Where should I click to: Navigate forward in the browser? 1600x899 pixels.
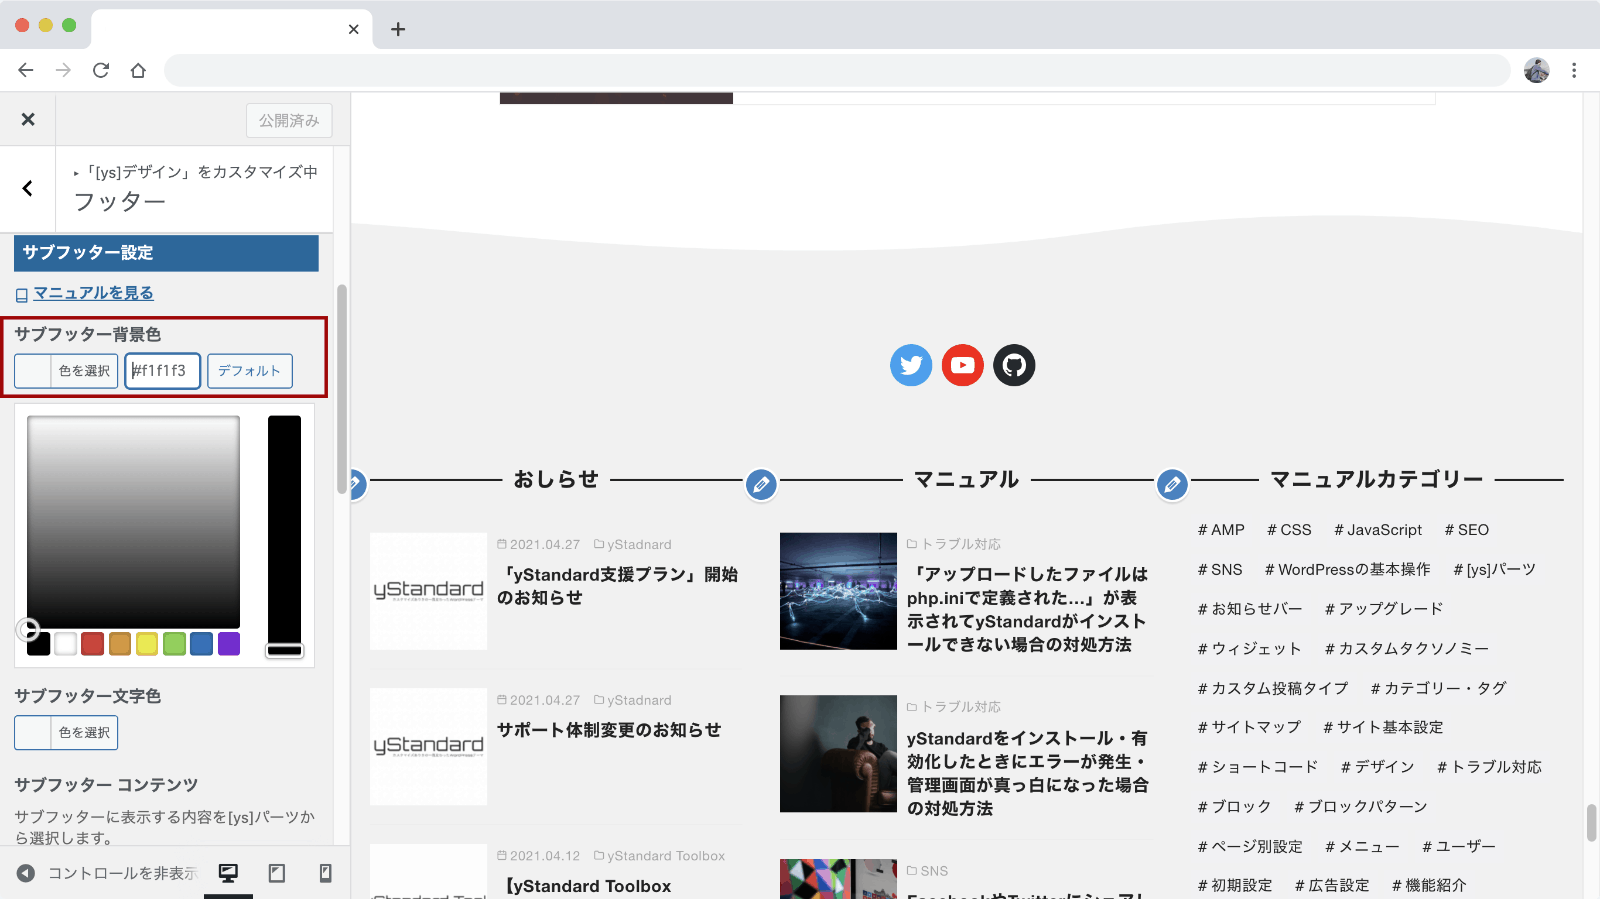(63, 70)
